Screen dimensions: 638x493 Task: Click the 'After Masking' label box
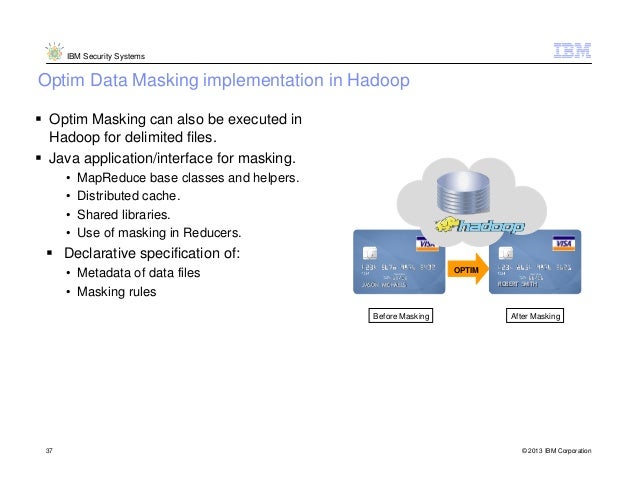coord(535,316)
